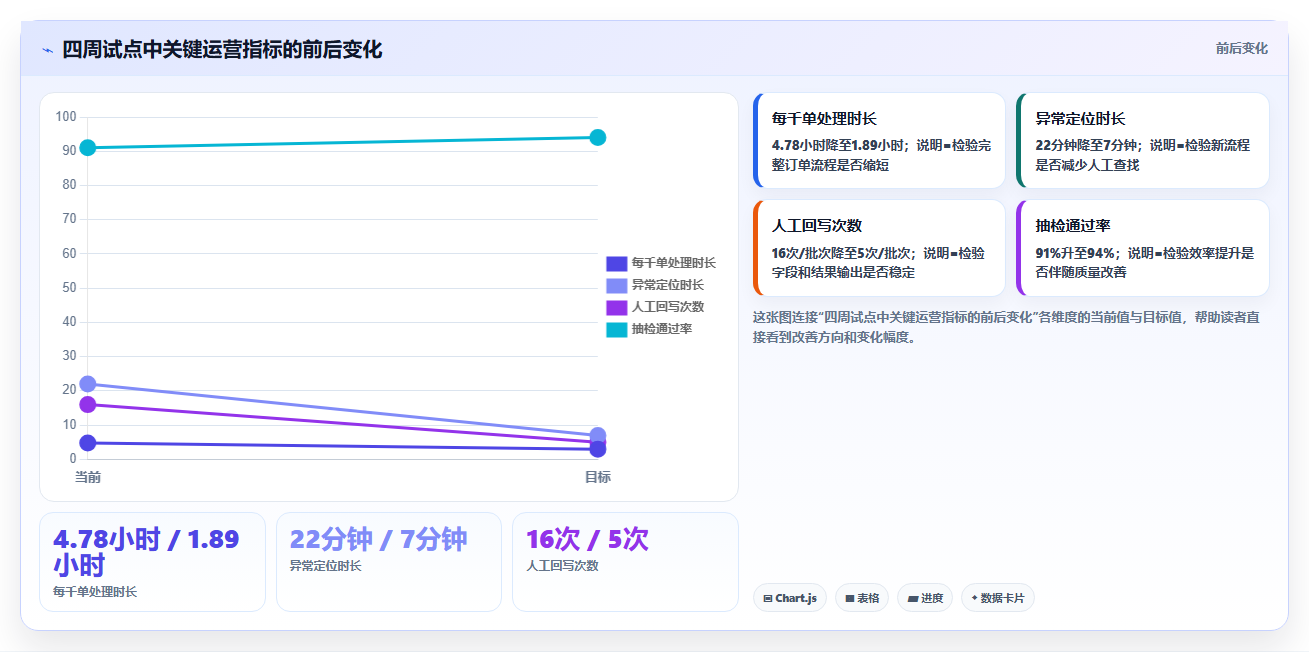The height and width of the screenshot is (652, 1309).
Task: Click the 前后变化 tag in the header
Action: pyautogui.click(x=1241, y=49)
